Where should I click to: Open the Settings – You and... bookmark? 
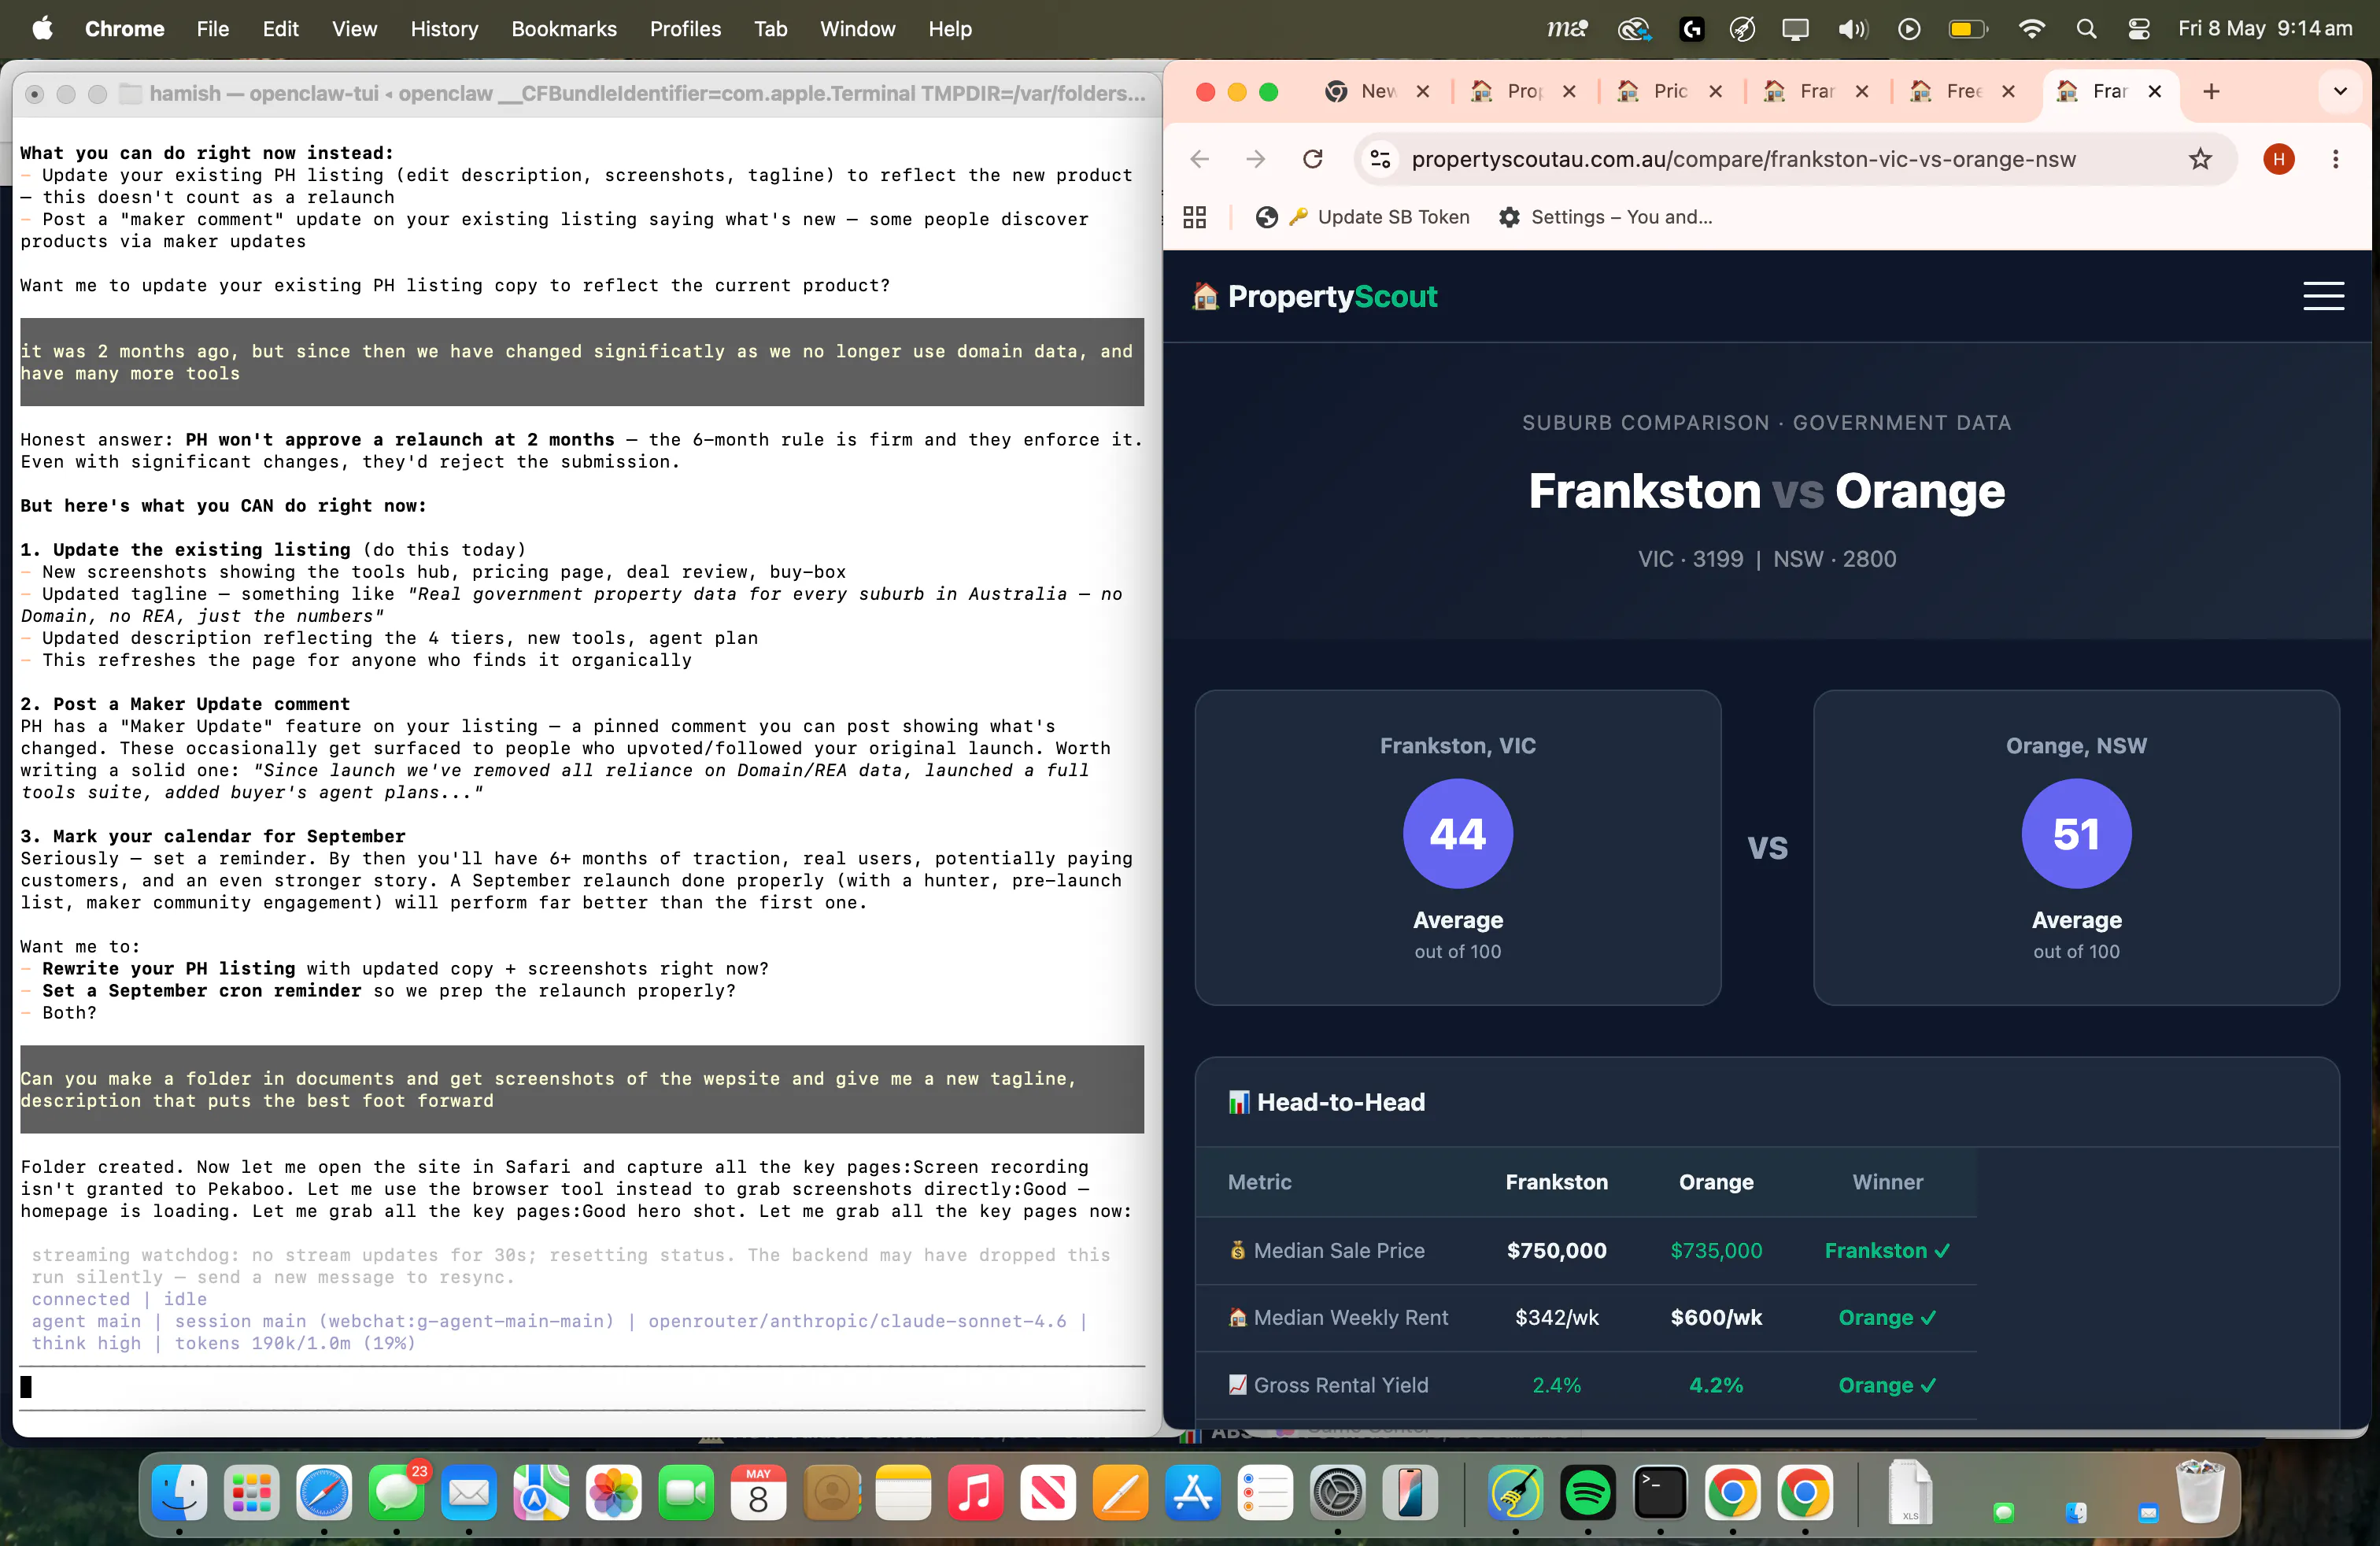click(1606, 217)
